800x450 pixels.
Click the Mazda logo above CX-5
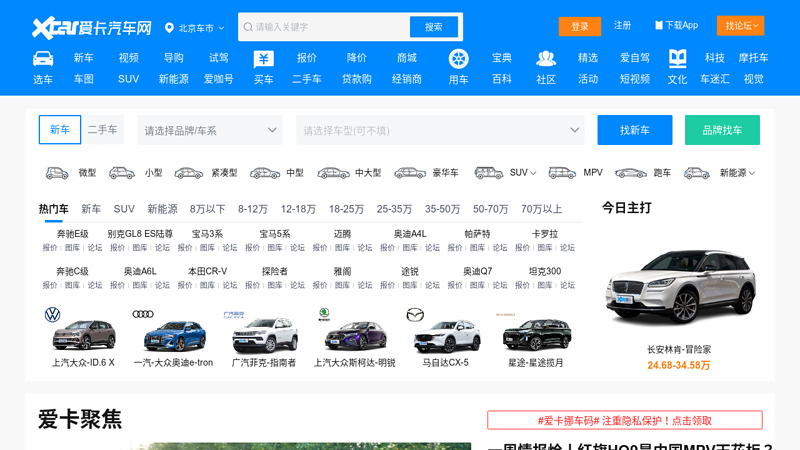[415, 315]
